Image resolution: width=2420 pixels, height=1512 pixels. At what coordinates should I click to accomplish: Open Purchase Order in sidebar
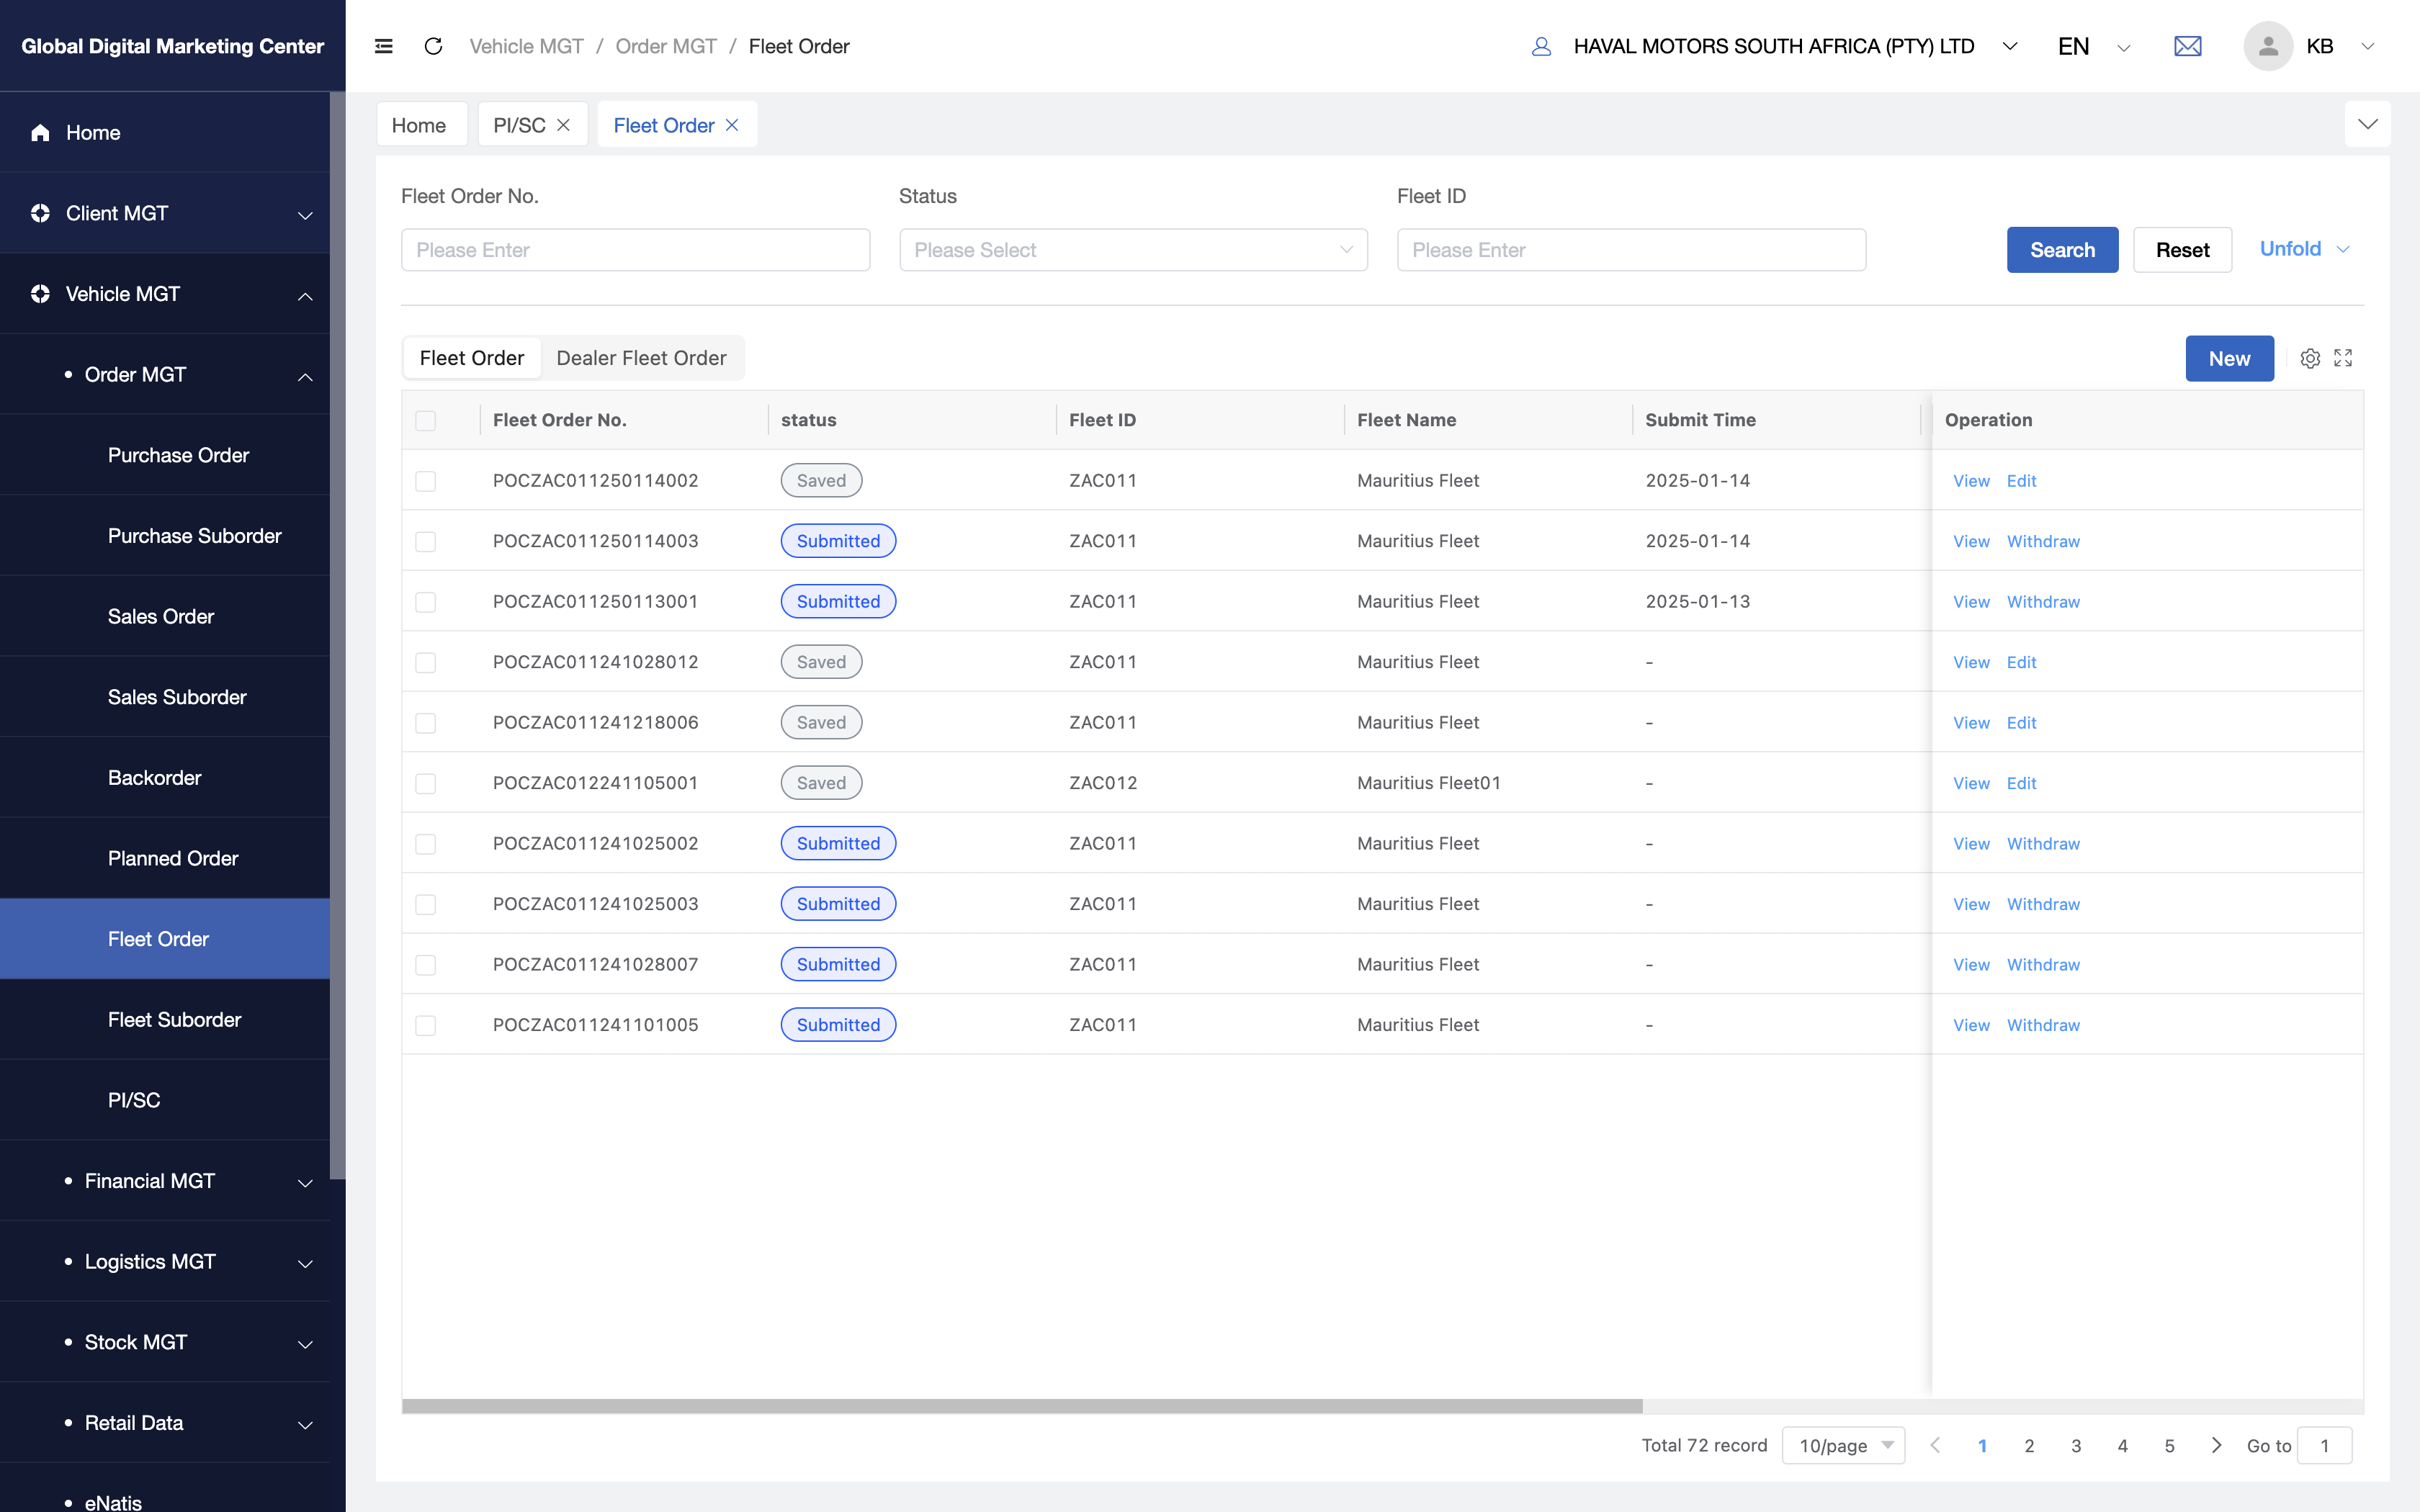click(x=178, y=455)
